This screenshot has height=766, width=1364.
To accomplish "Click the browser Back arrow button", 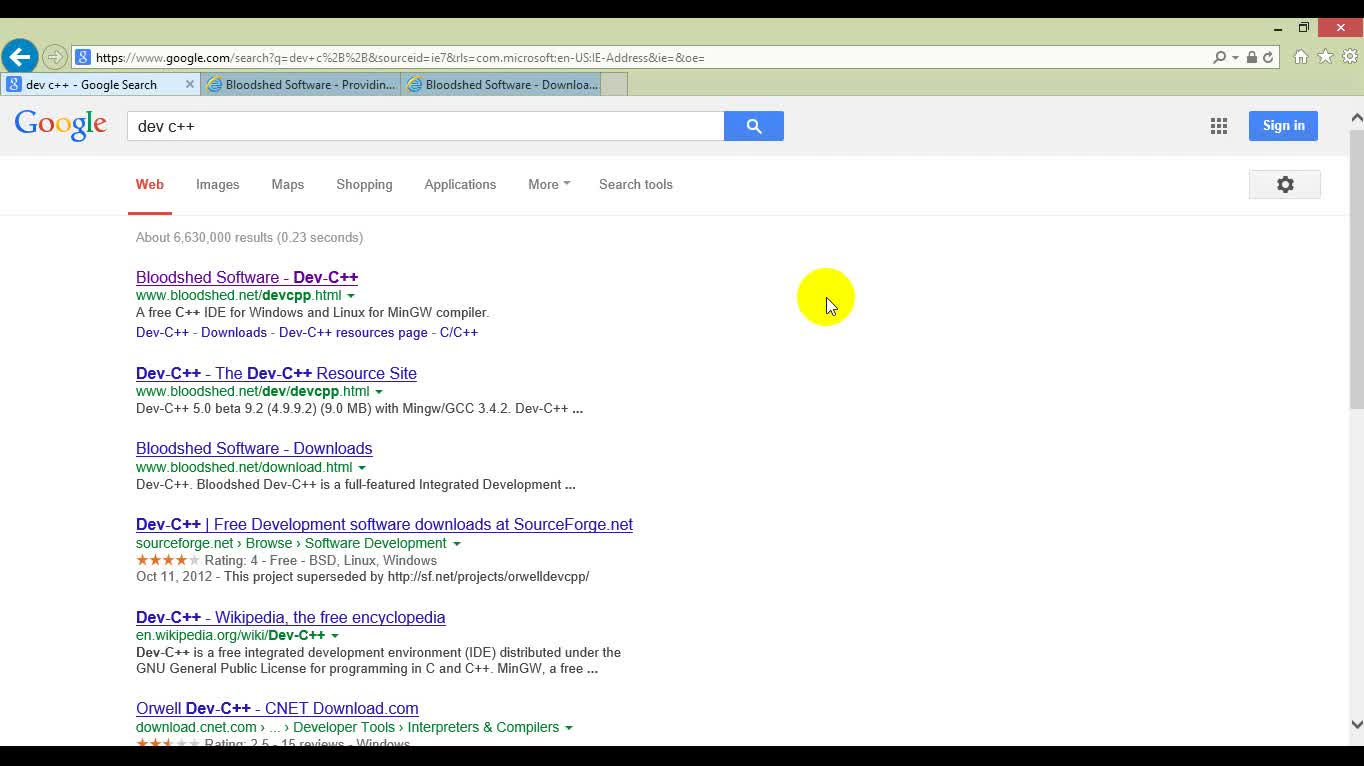I will tap(19, 57).
